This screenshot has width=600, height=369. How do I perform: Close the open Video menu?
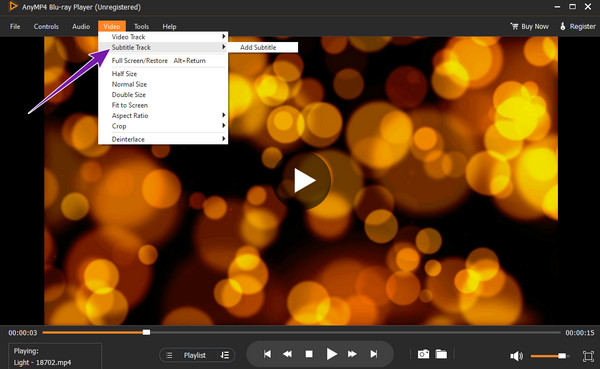(112, 26)
